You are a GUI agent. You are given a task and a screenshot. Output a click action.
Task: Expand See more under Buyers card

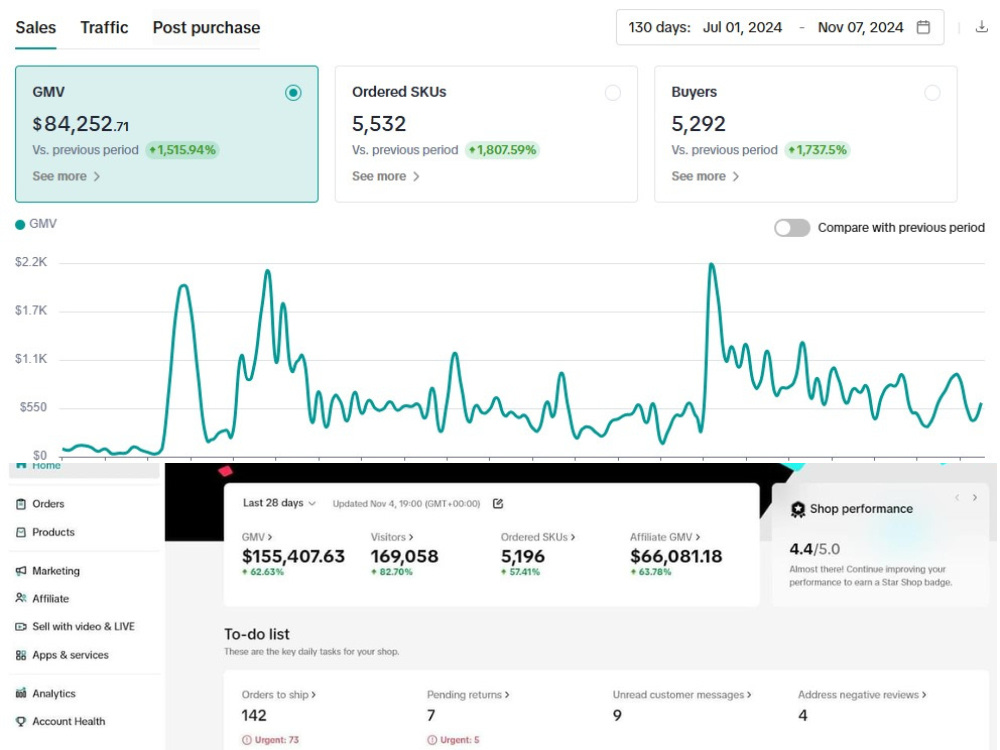click(705, 176)
